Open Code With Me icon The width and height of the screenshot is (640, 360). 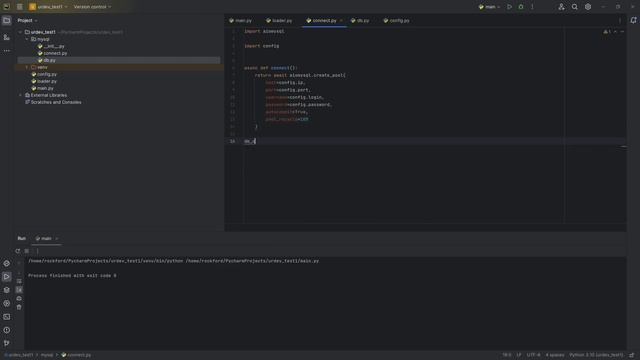pos(562,7)
